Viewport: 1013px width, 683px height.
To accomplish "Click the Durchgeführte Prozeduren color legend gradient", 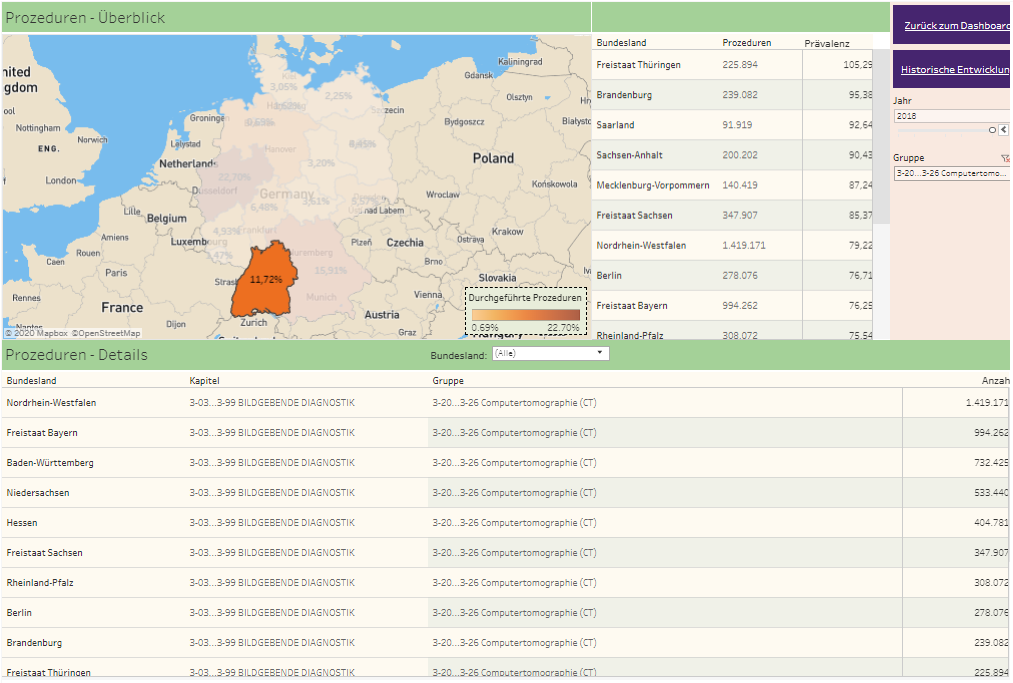I will coord(525,314).
